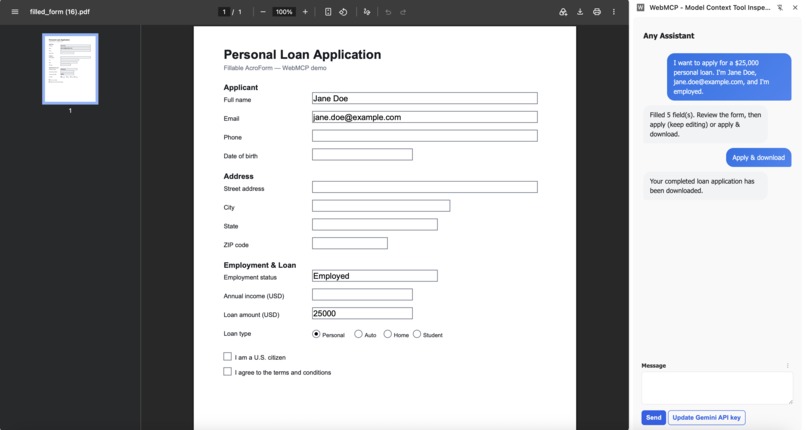806x430 pixels.
Task: Select the Student loan type radio
Action: (417, 334)
